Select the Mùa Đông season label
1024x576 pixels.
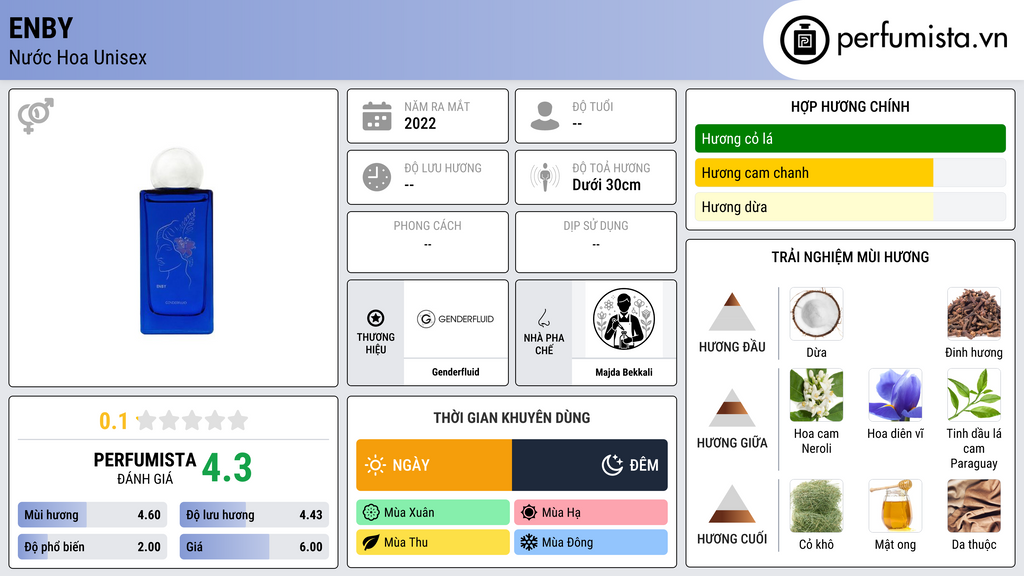pos(591,542)
